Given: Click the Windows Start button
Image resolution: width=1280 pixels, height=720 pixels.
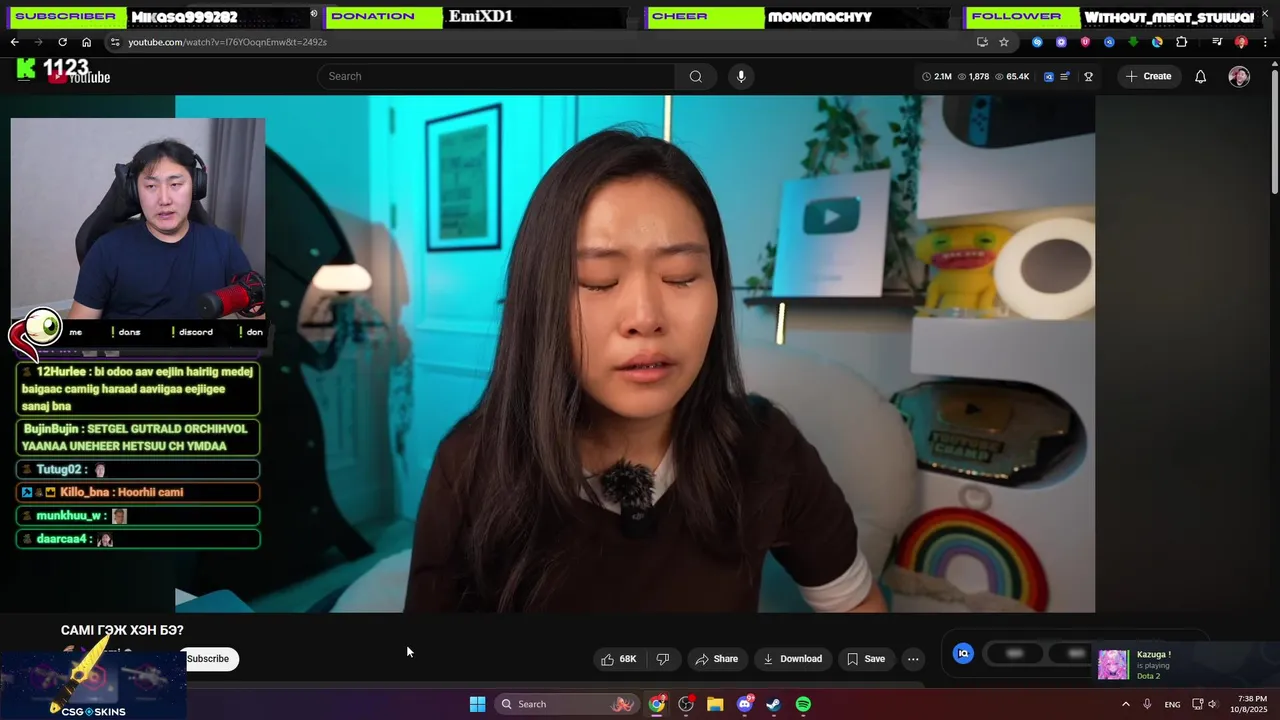Looking at the screenshot, I should [478, 704].
